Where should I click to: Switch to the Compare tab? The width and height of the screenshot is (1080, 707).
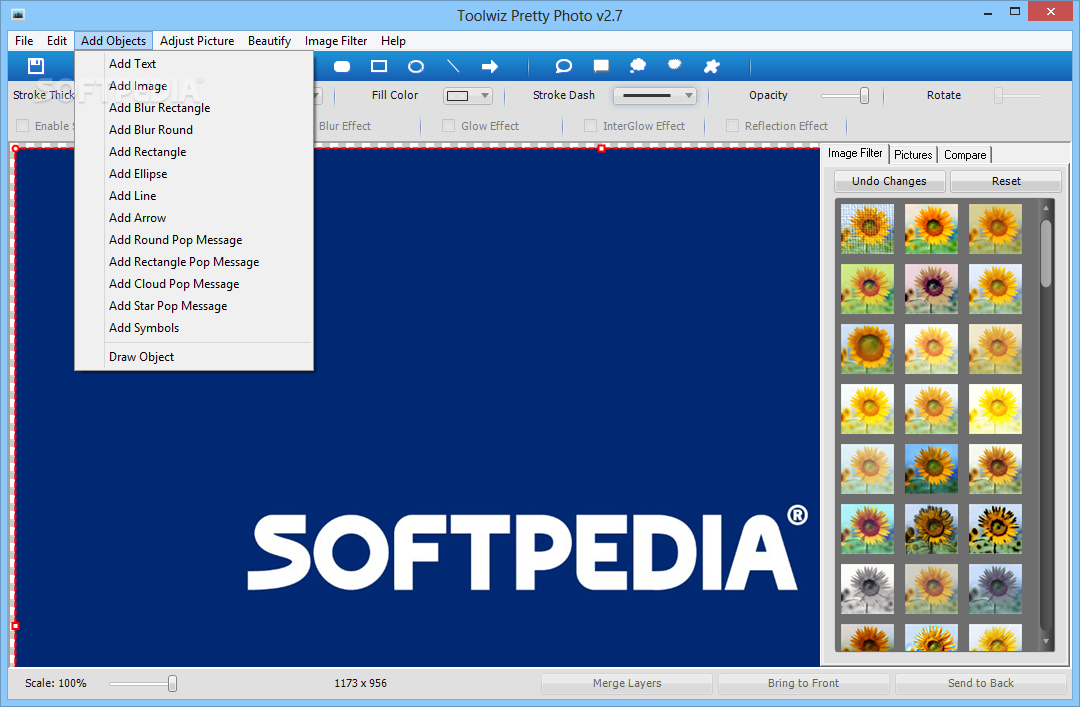[964, 154]
